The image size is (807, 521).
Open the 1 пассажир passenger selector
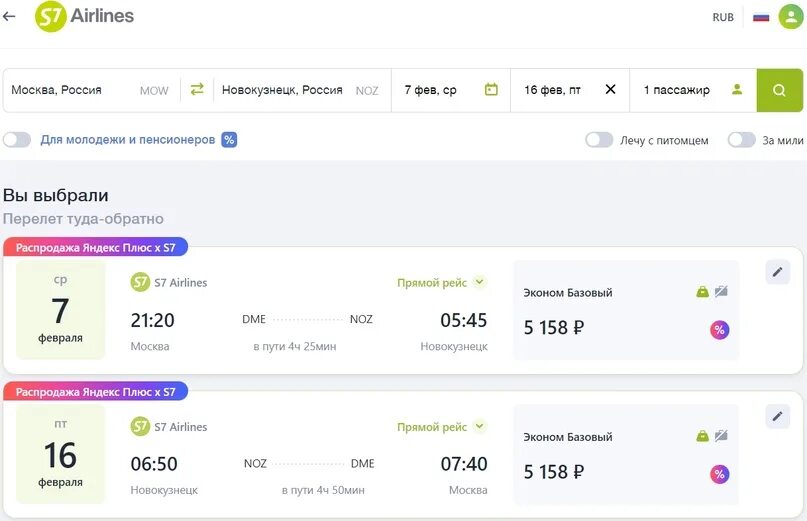(x=692, y=90)
